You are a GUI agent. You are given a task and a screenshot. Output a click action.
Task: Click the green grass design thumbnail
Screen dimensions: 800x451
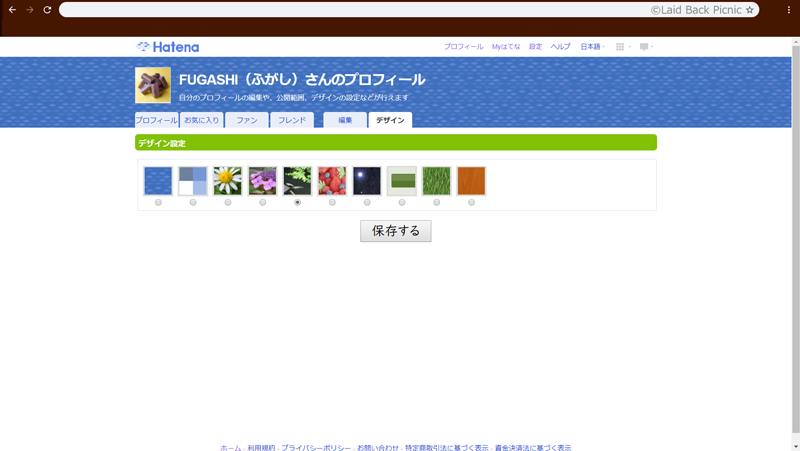click(436, 181)
